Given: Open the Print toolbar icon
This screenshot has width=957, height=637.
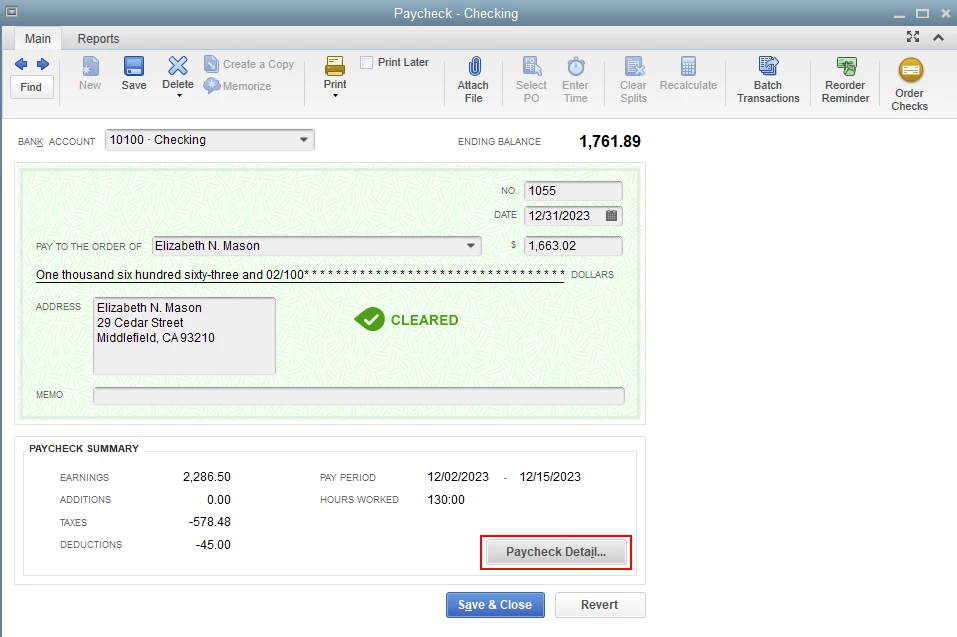Looking at the screenshot, I should [334, 66].
